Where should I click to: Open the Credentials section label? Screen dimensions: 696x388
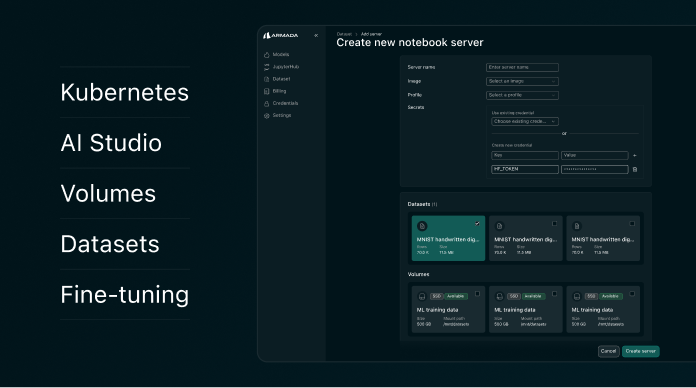[285, 103]
